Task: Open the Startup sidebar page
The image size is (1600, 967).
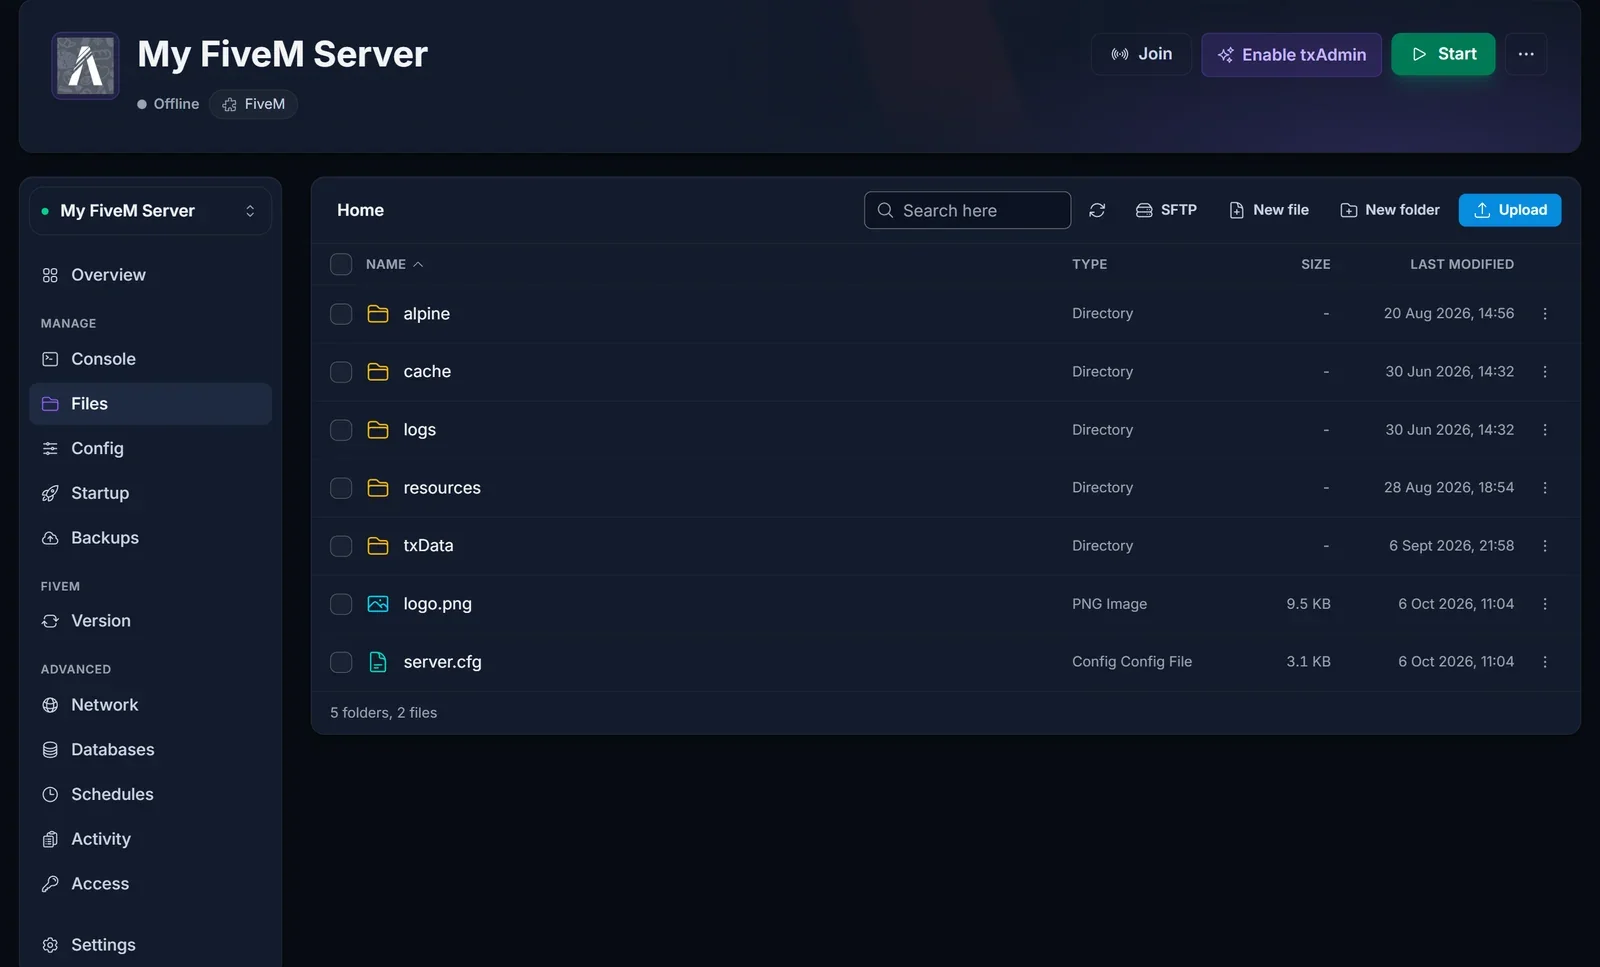Action: [150, 493]
